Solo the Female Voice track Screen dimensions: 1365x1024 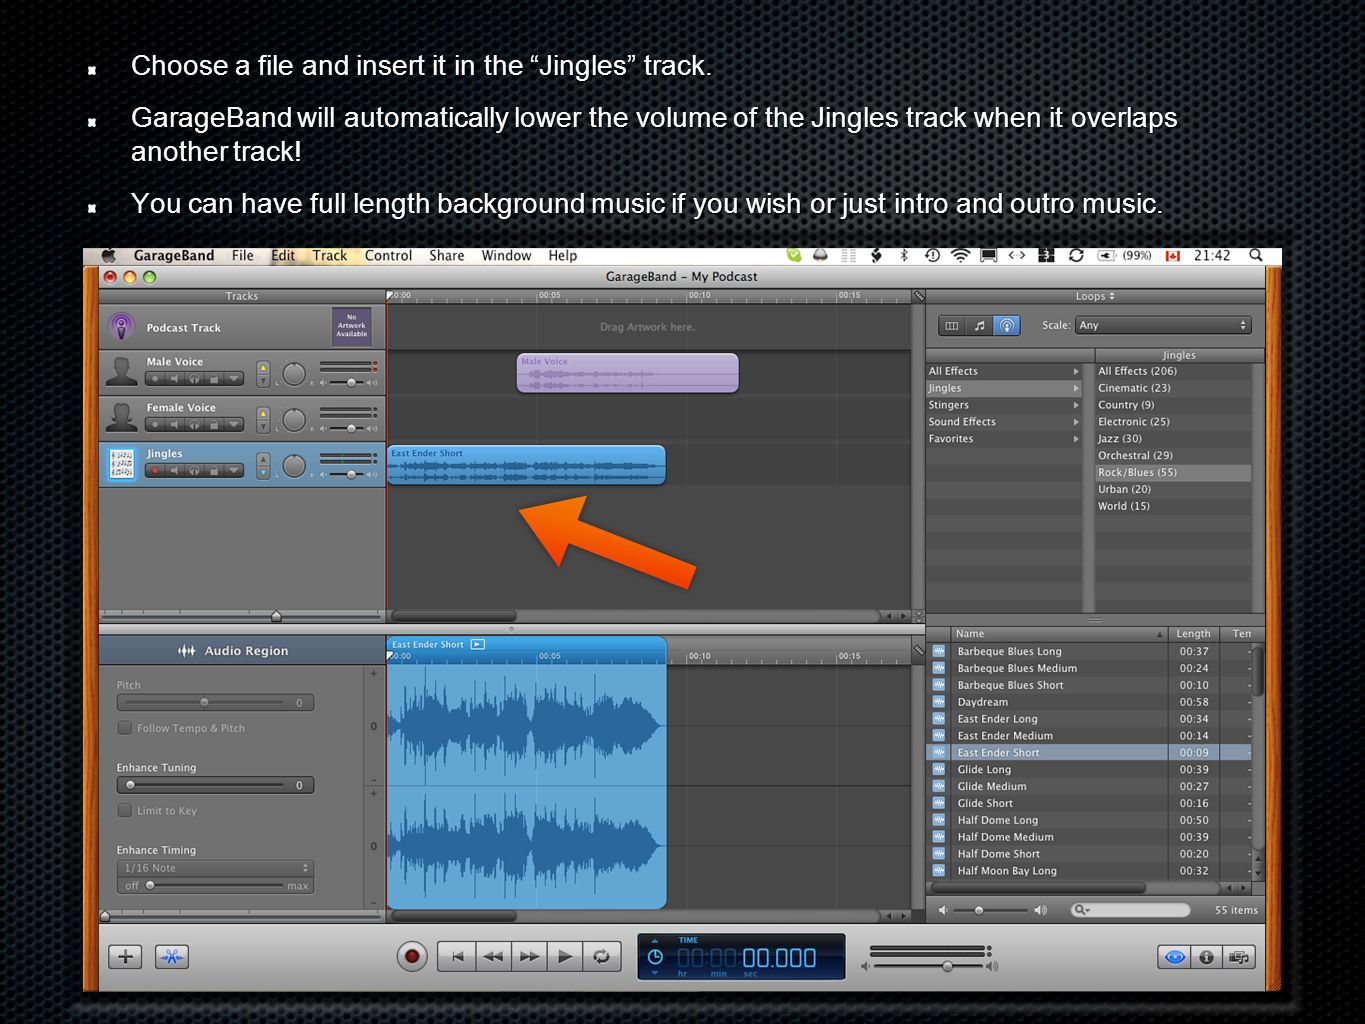[194, 424]
